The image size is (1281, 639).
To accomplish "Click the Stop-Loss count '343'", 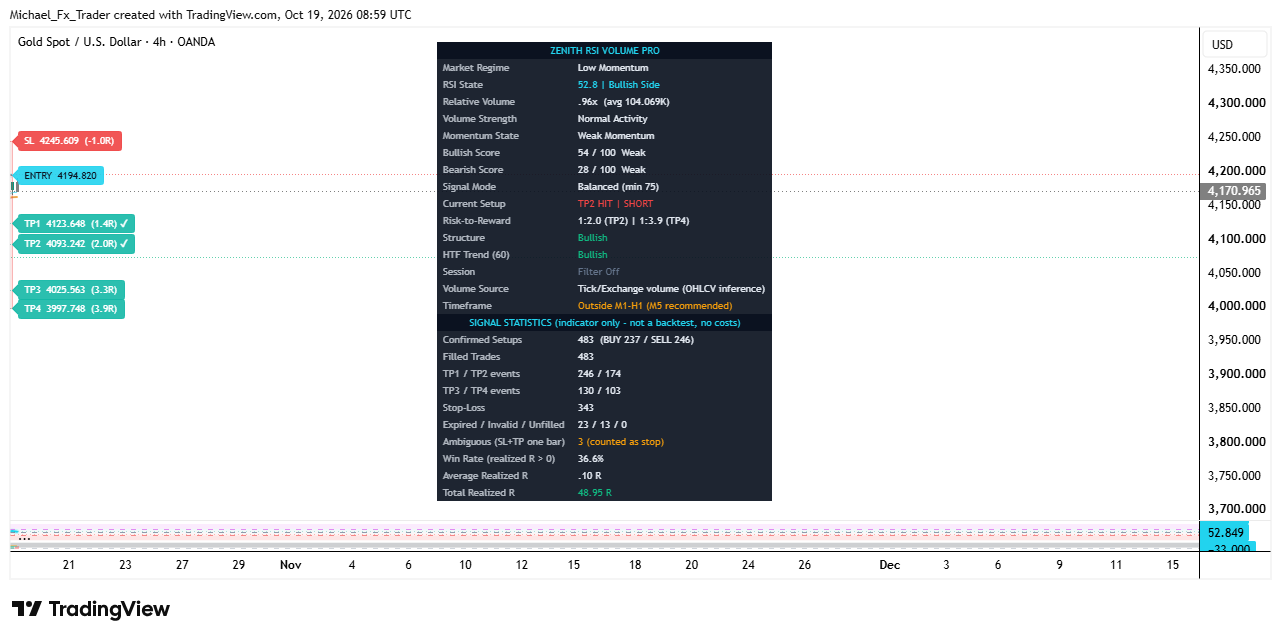I will tap(586, 408).
